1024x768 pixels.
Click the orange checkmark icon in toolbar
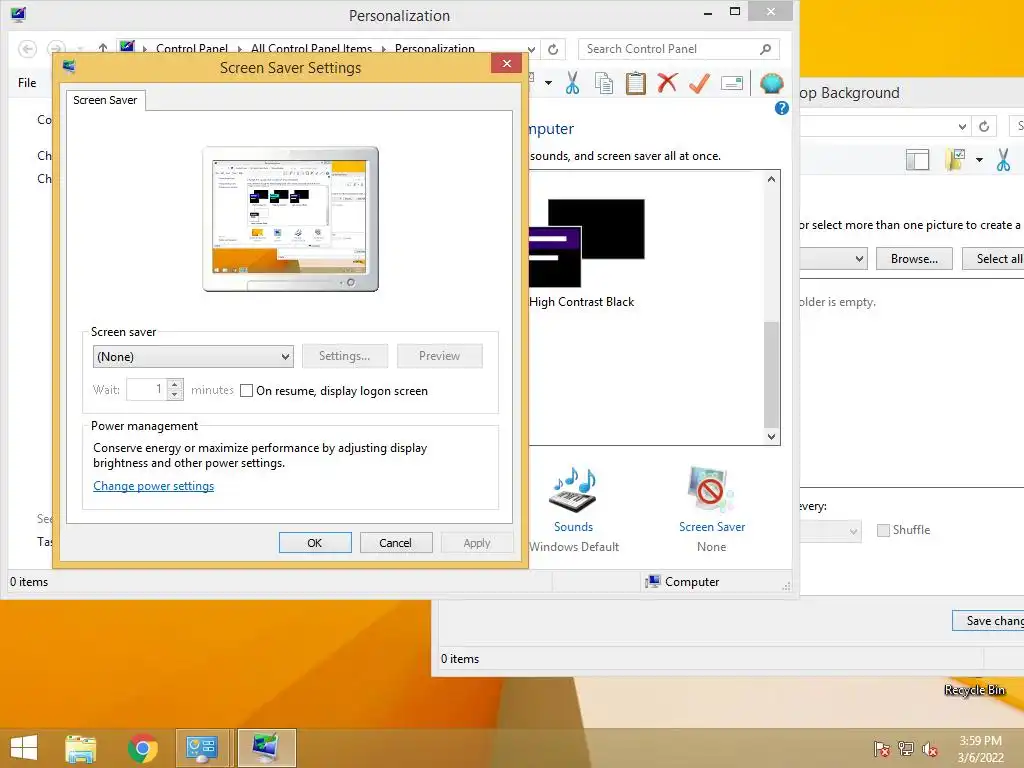click(699, 83)
